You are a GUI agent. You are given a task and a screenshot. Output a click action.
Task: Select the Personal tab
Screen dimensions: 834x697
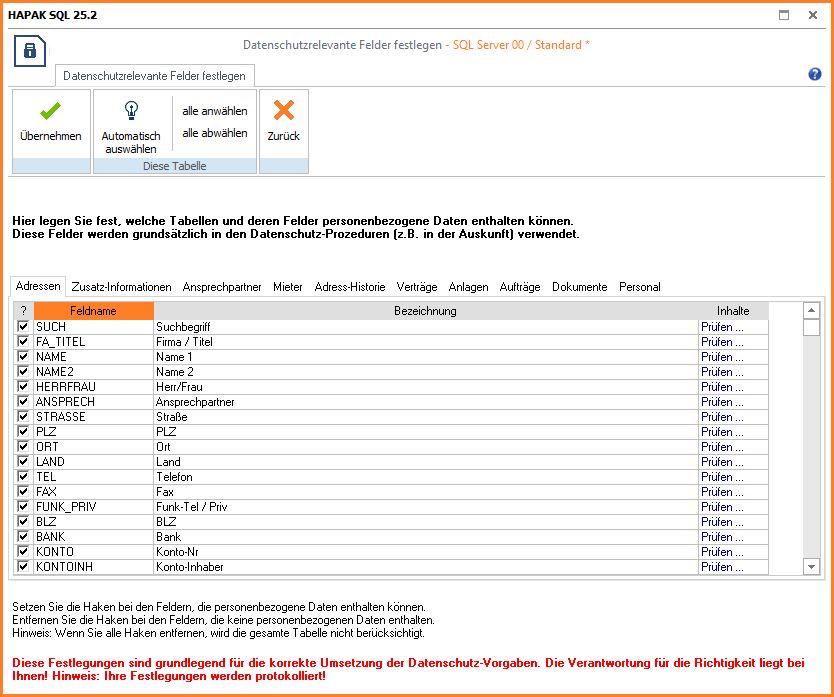[639, 287]
